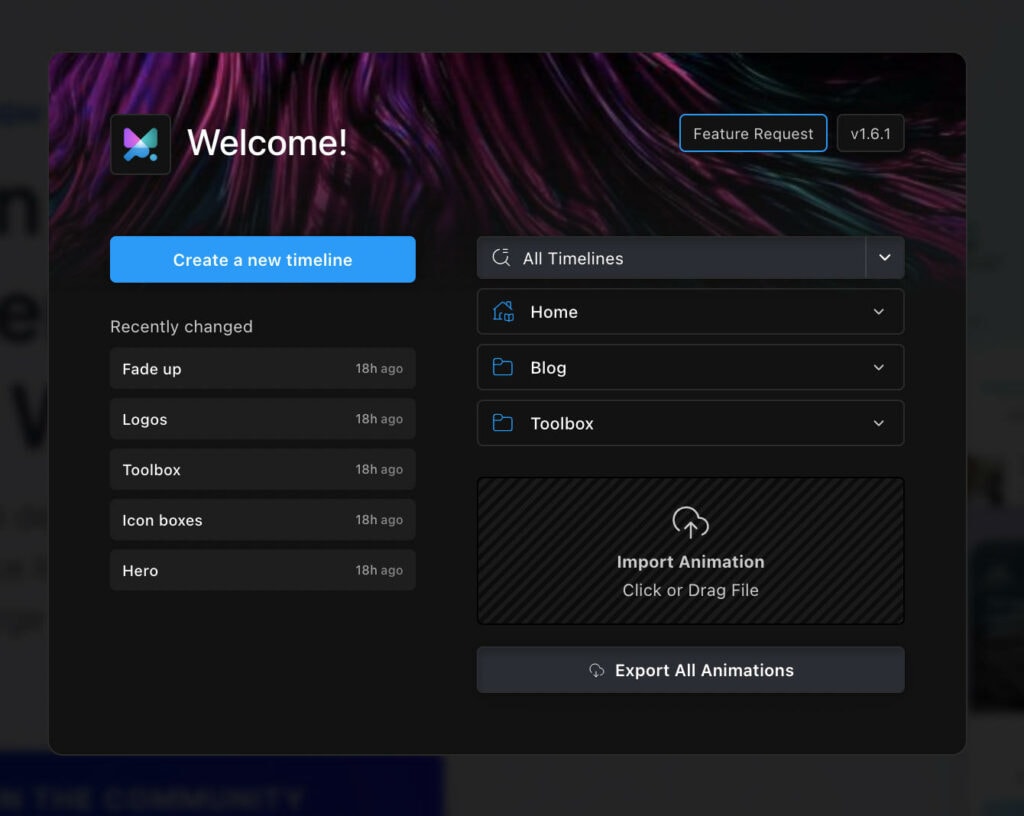The height and width of the screenshot is (816, 1024).
Task: Click the folder icon beside Toolbox
Action: tap(502, 423)
